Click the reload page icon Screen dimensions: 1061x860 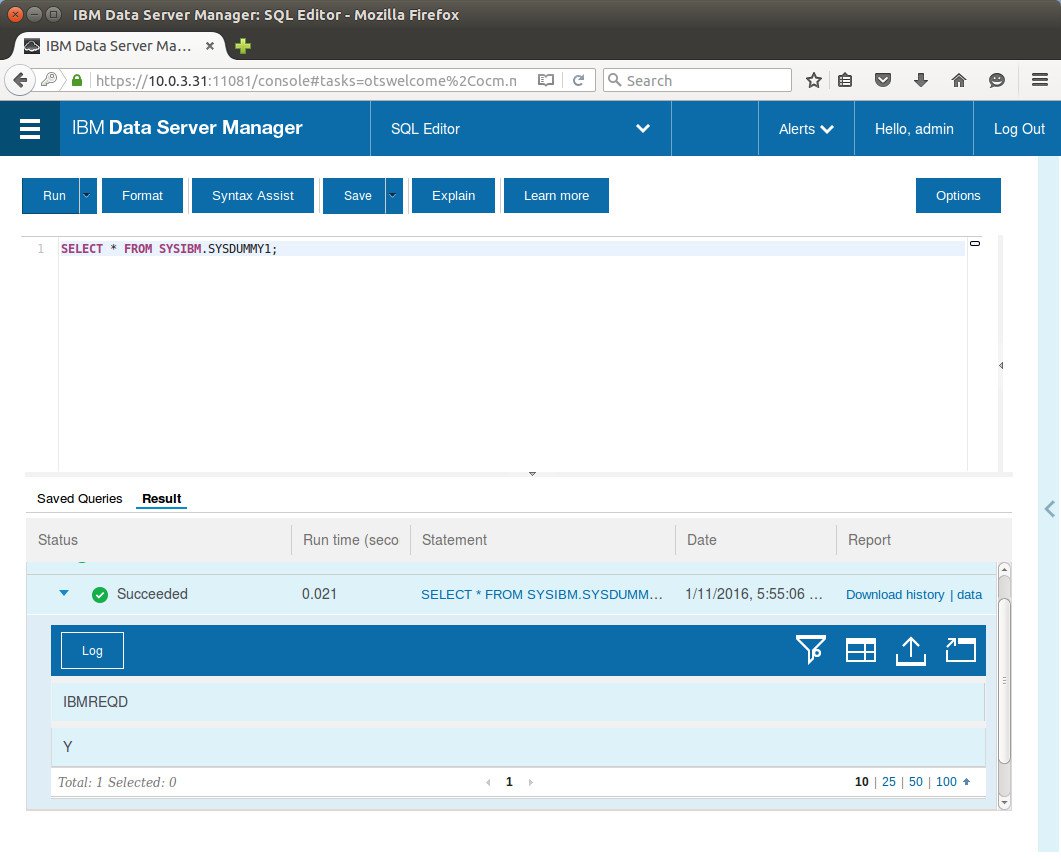579,81
